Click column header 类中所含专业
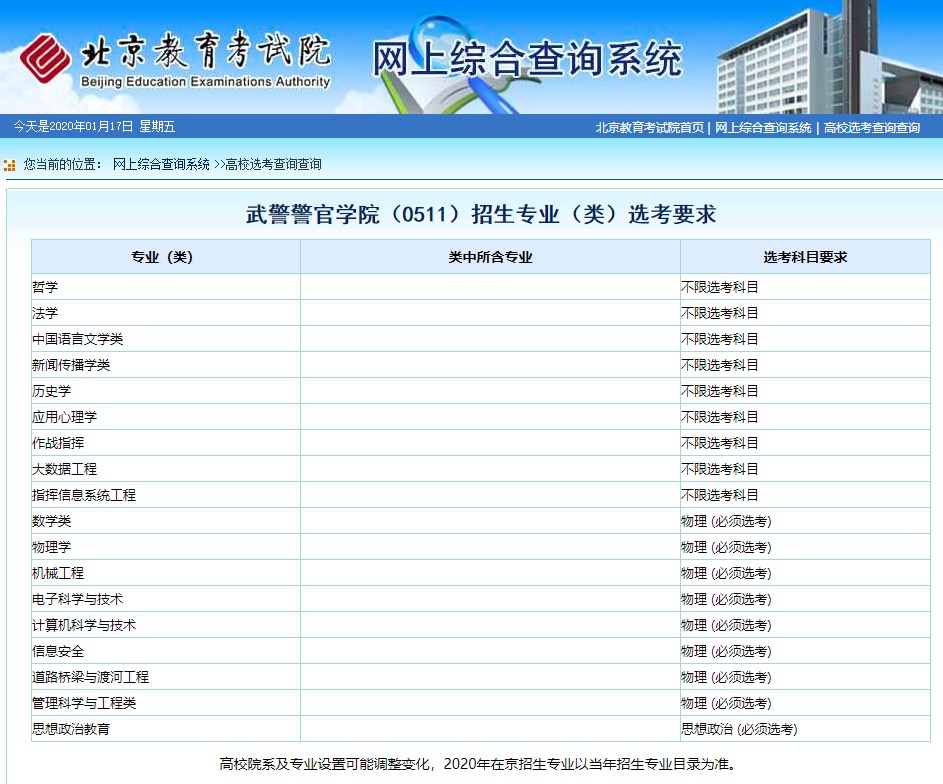The height and width of the screenshot is (784, 943). pos(490,257)
